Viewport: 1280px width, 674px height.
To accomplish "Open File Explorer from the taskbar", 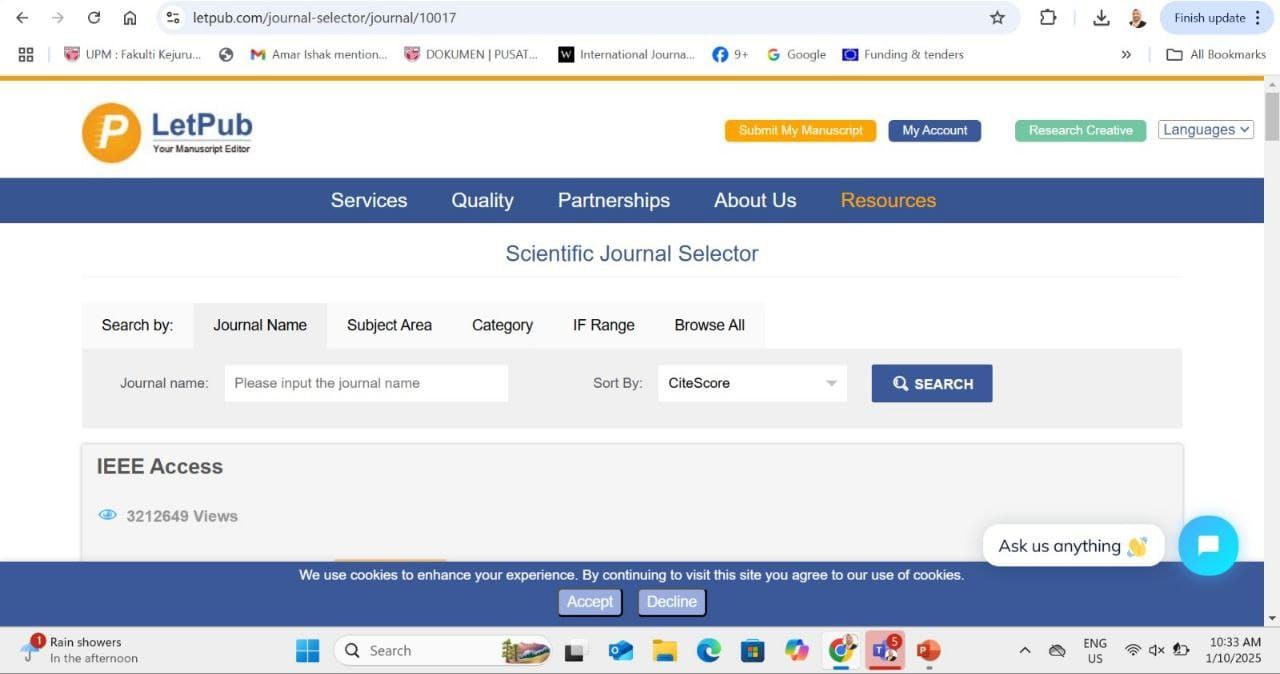I will [665, 651].
